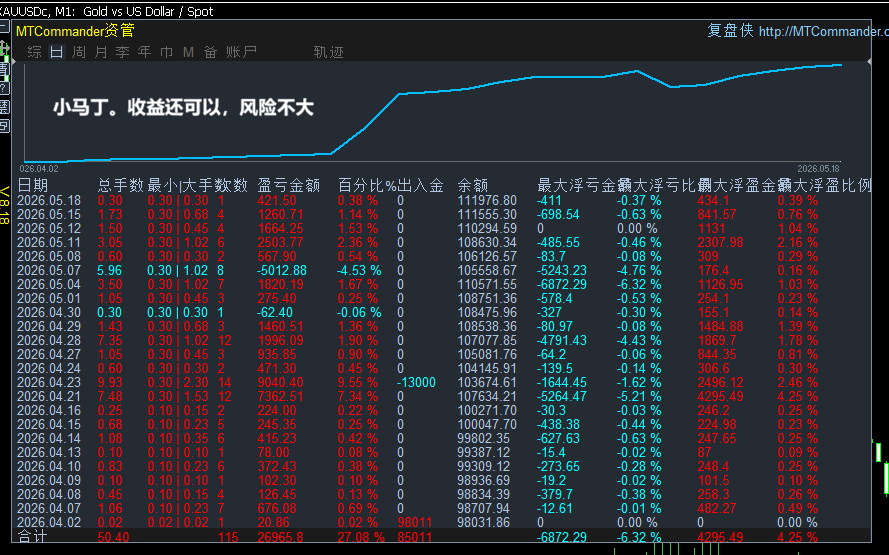The image size is (889, 555).
Task: Click the total profit 26965.8
Action: tap(281, 537)
